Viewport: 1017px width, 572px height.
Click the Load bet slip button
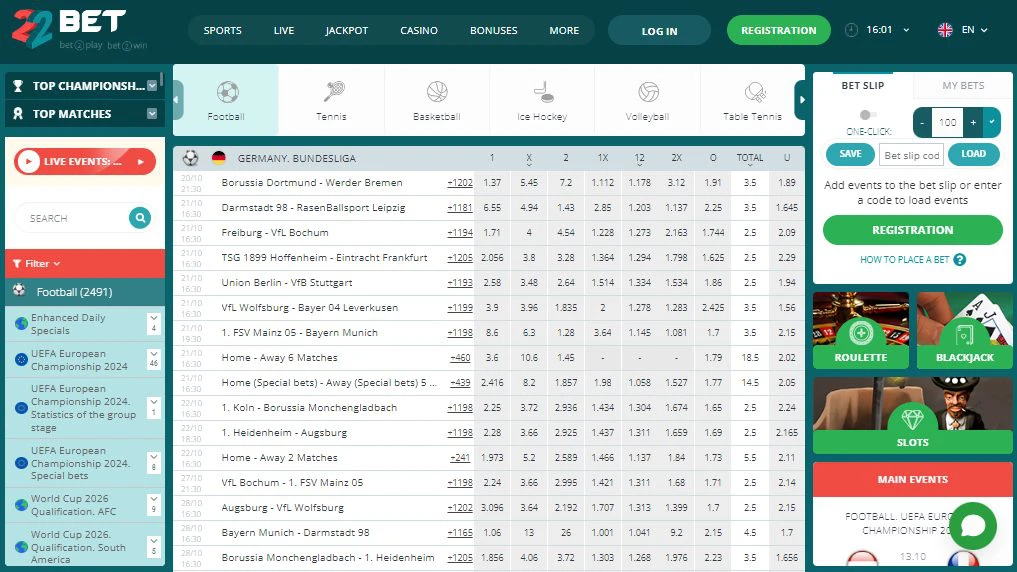pos(974,154)
